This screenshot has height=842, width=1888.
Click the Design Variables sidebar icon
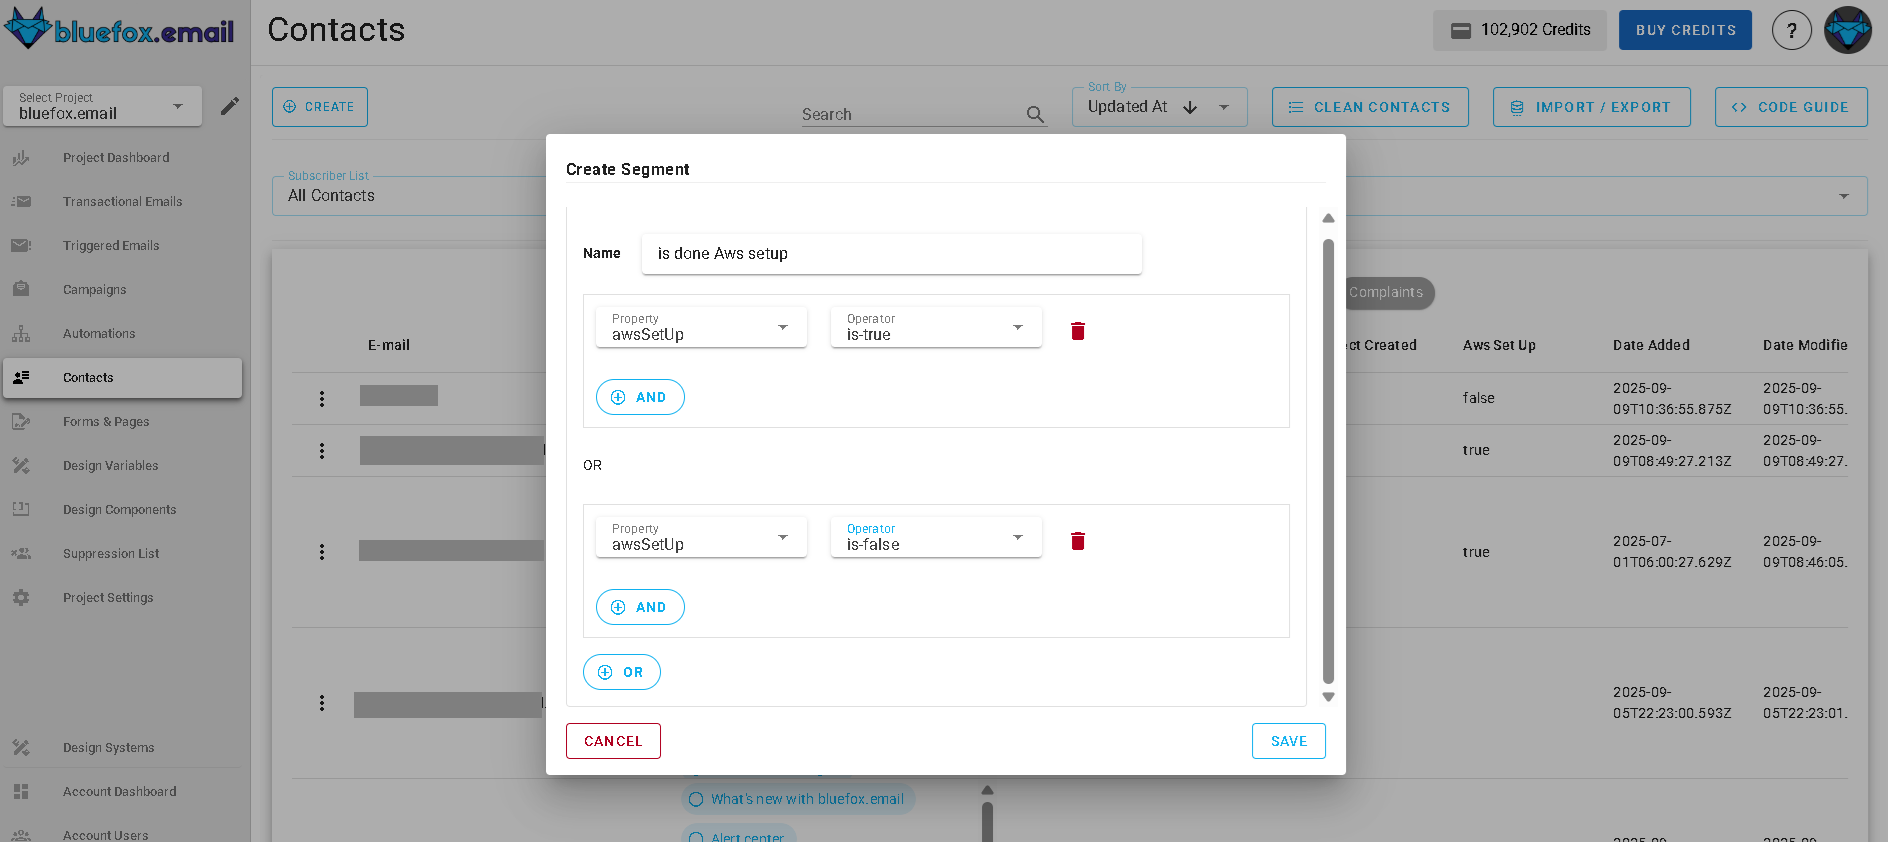coord(21,466)
